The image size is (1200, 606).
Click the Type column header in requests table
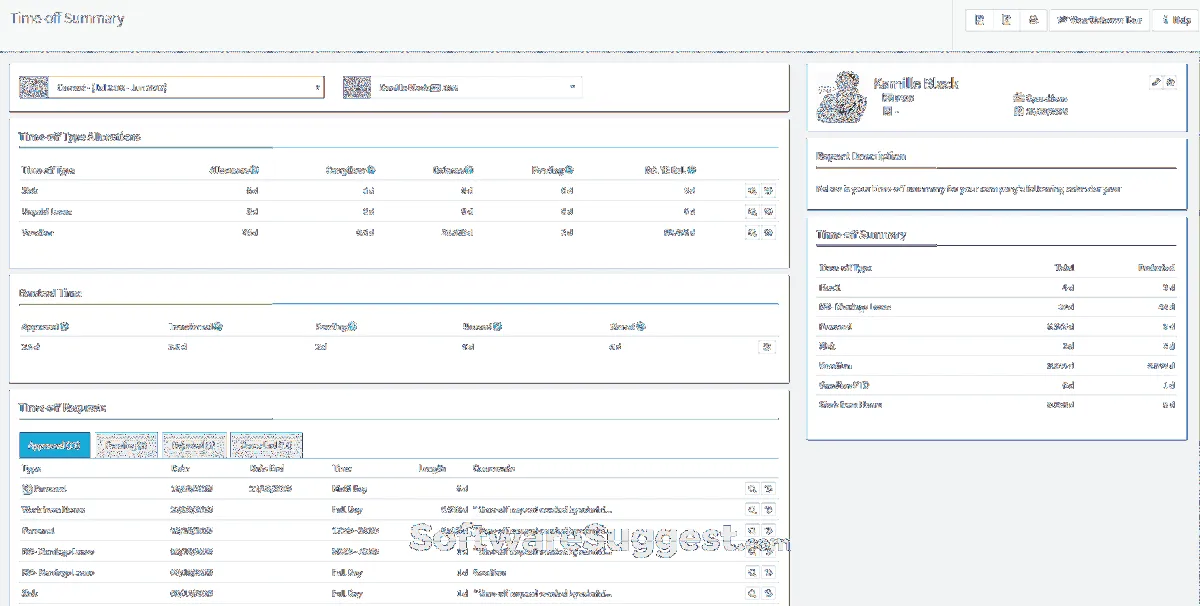[31, 467]
